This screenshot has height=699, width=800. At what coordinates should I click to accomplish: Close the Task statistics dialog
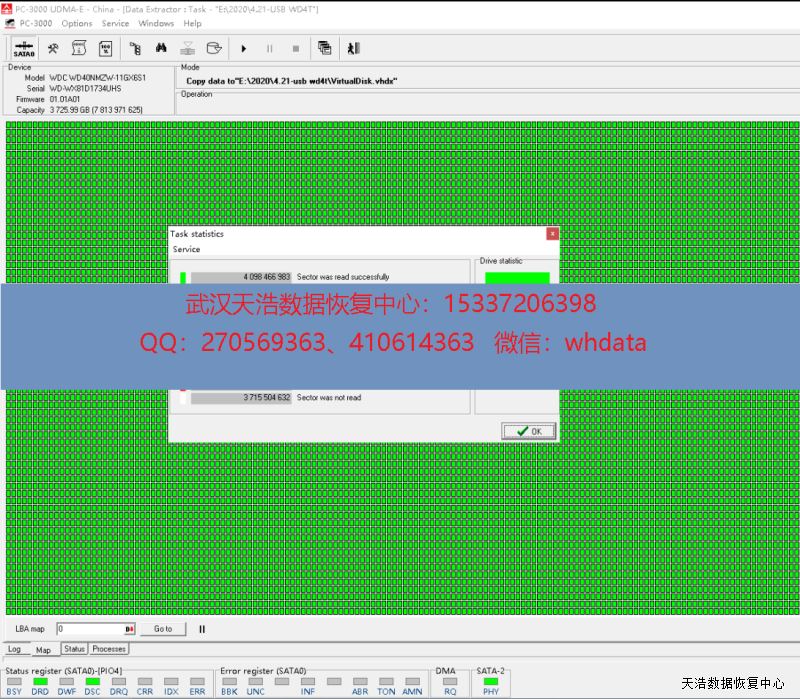552,234
